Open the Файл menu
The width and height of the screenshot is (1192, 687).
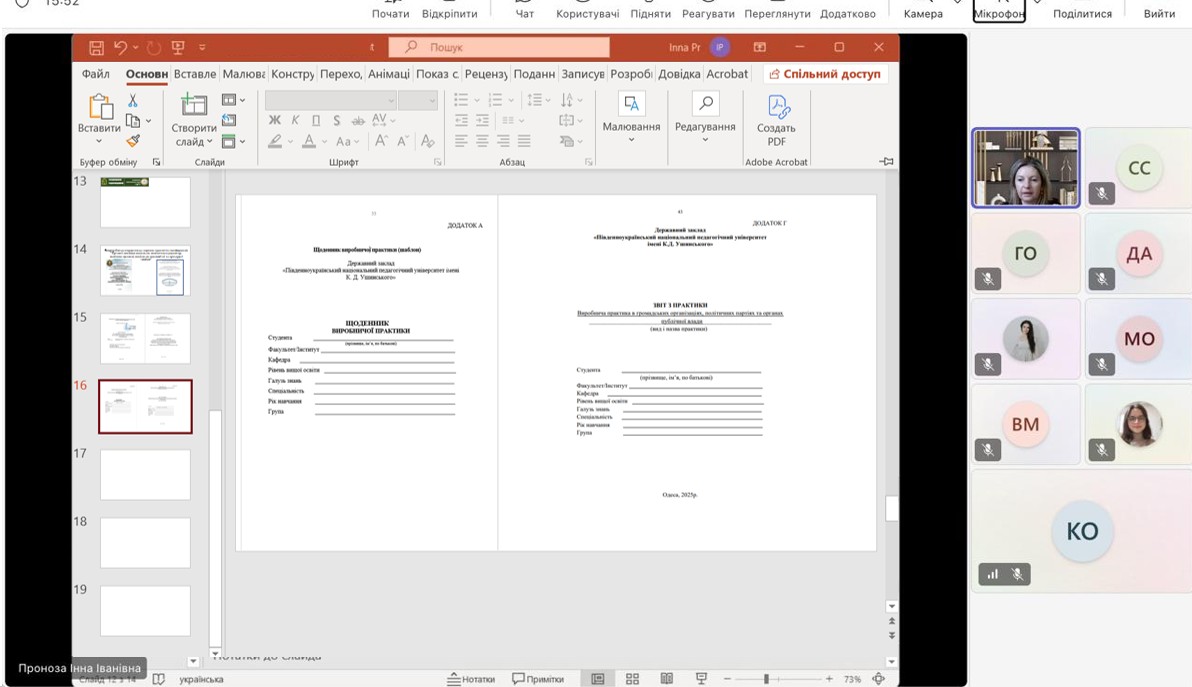96,74
